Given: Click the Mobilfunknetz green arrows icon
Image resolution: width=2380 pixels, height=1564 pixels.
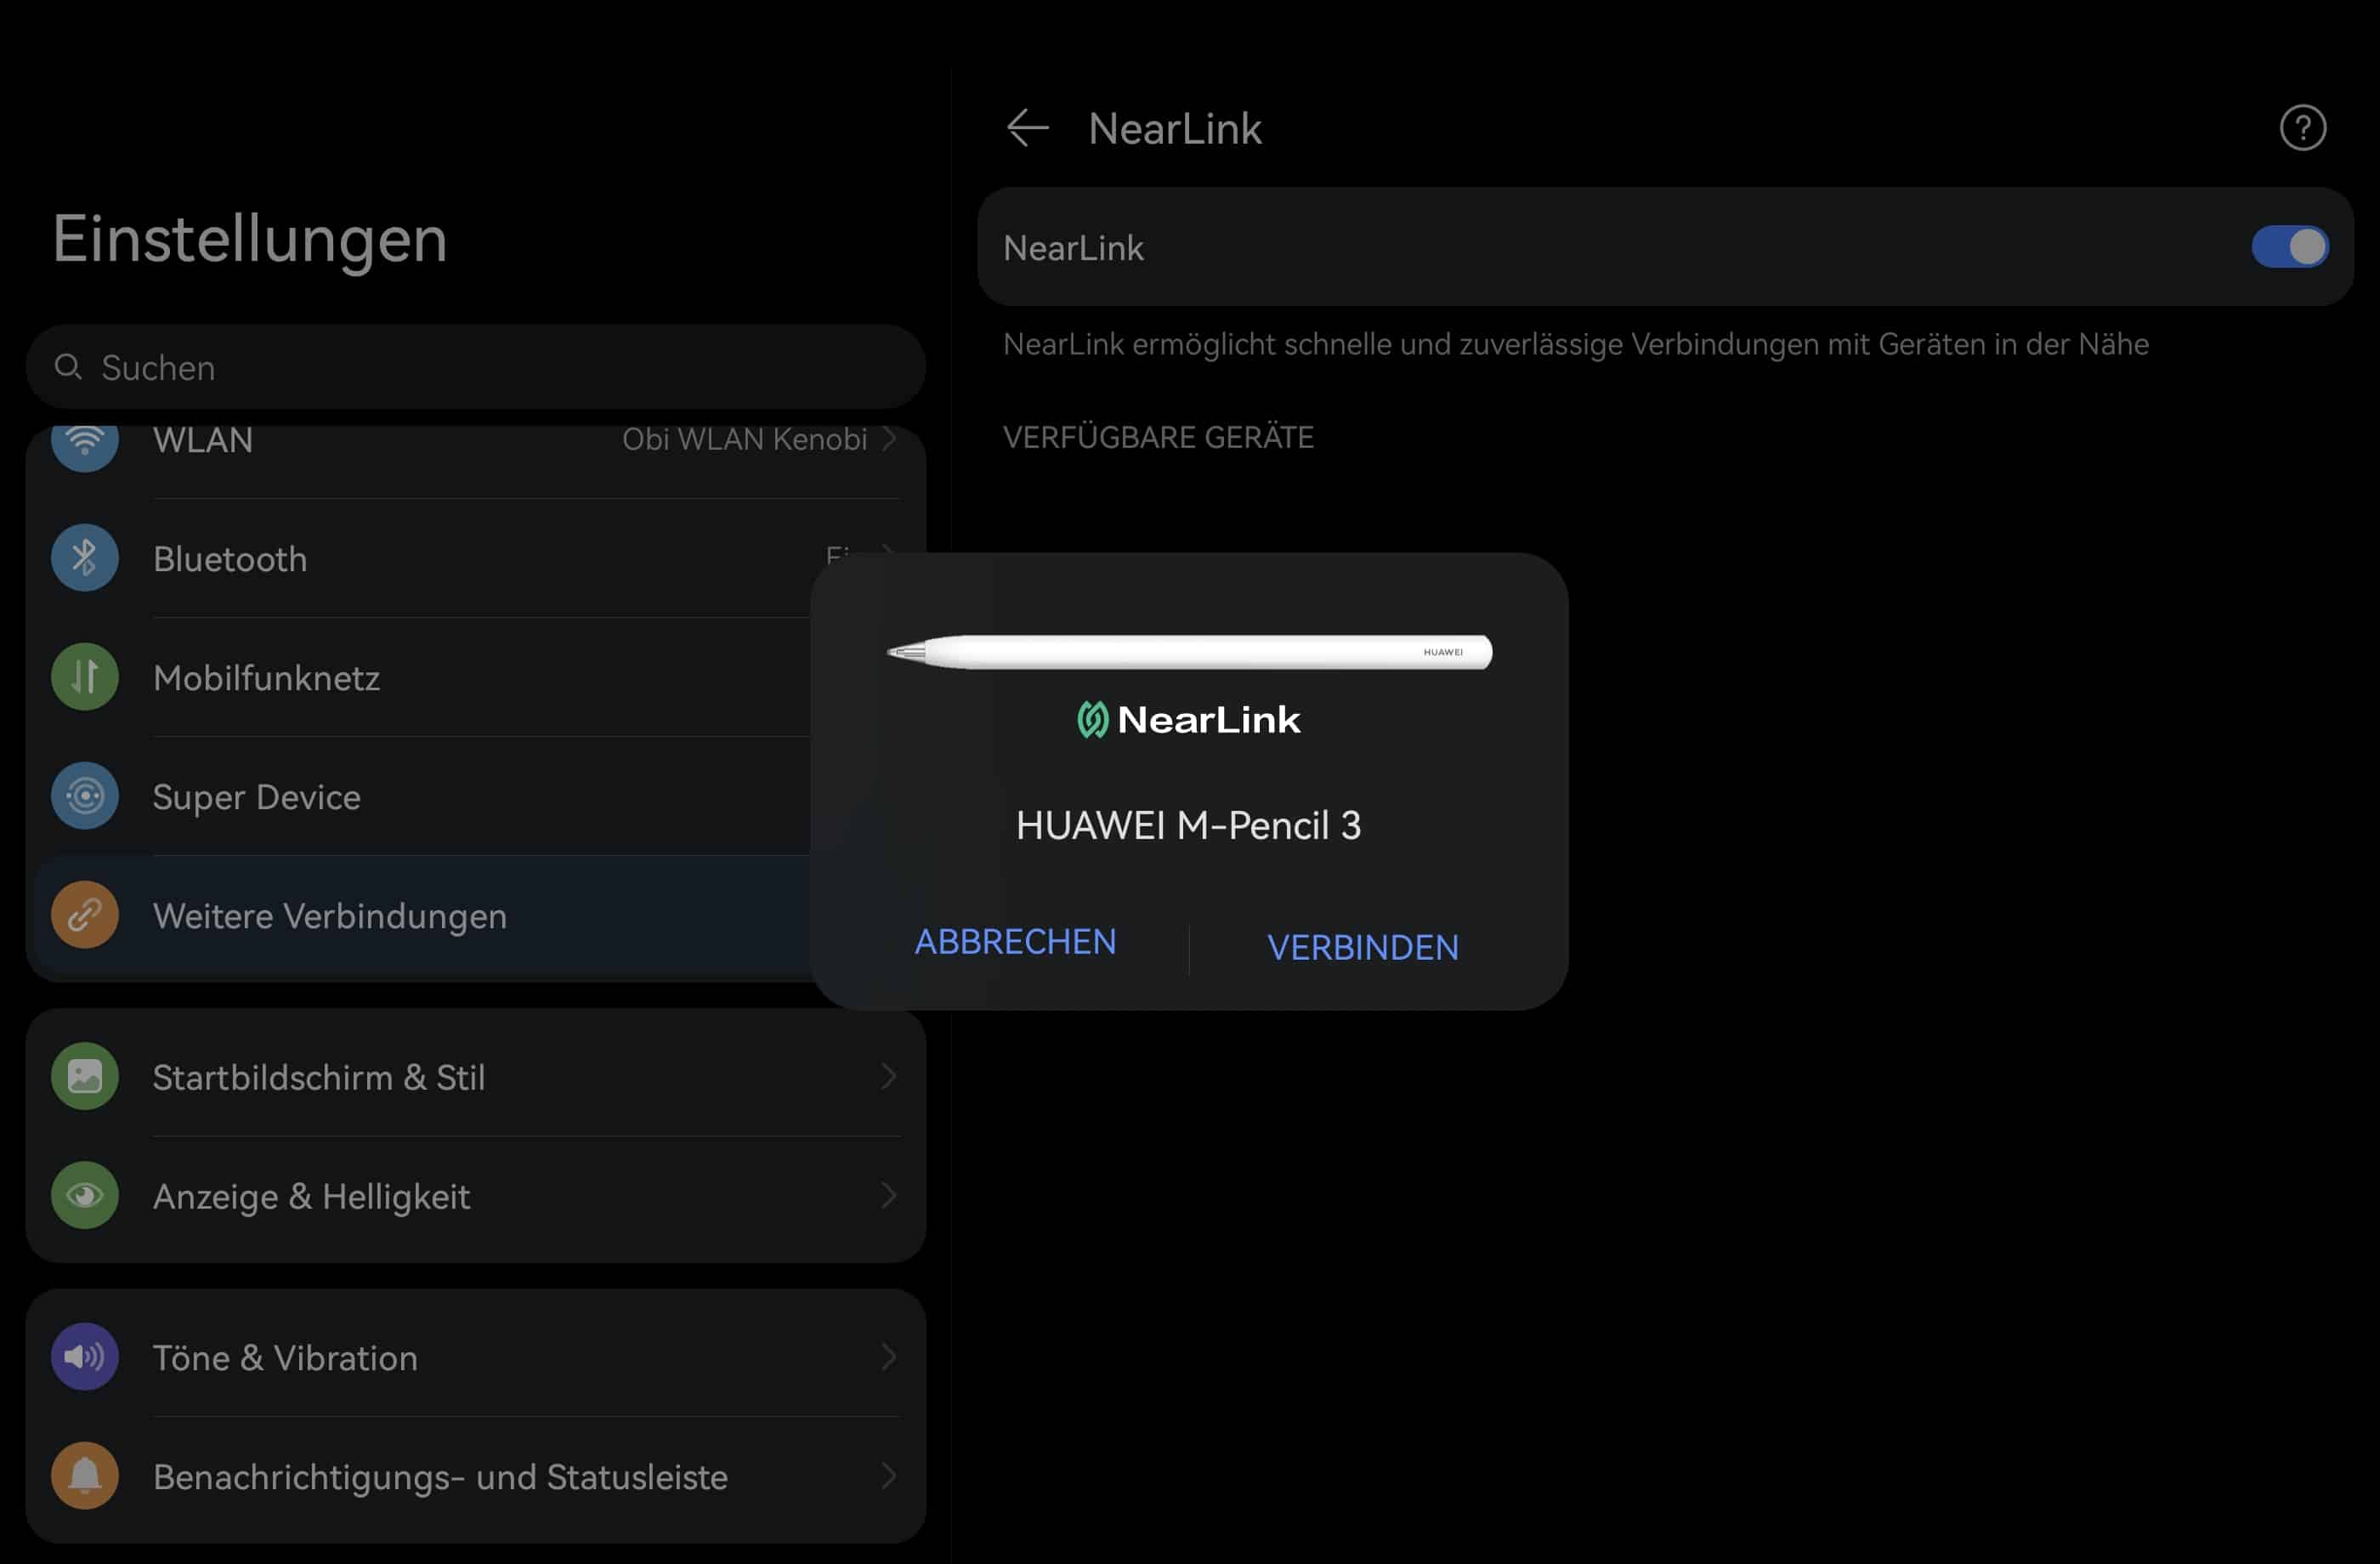Looking at the screenshot, I should coord(85,677).
